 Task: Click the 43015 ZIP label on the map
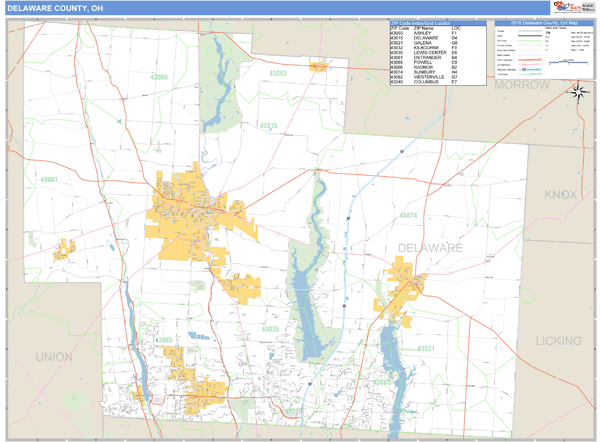(268, 126)
